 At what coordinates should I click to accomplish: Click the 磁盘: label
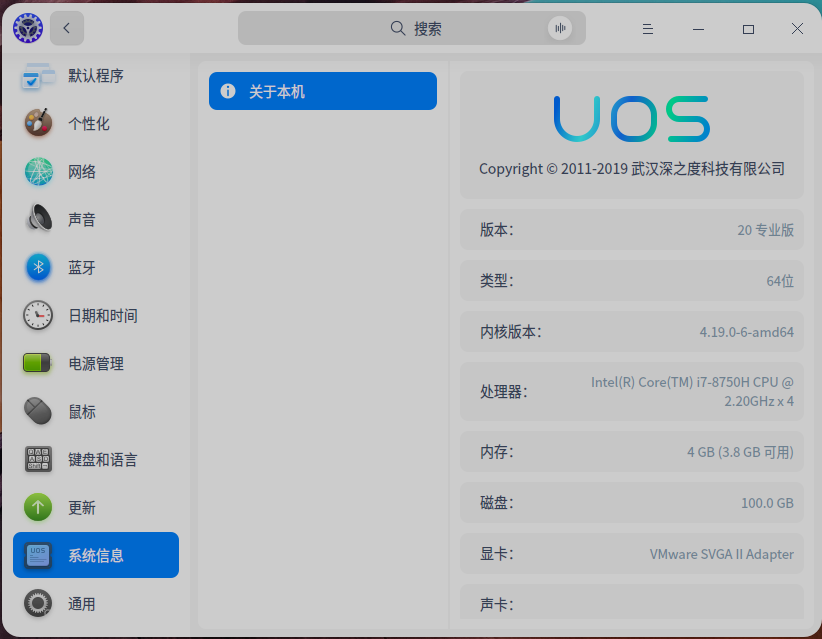point(496,503)
